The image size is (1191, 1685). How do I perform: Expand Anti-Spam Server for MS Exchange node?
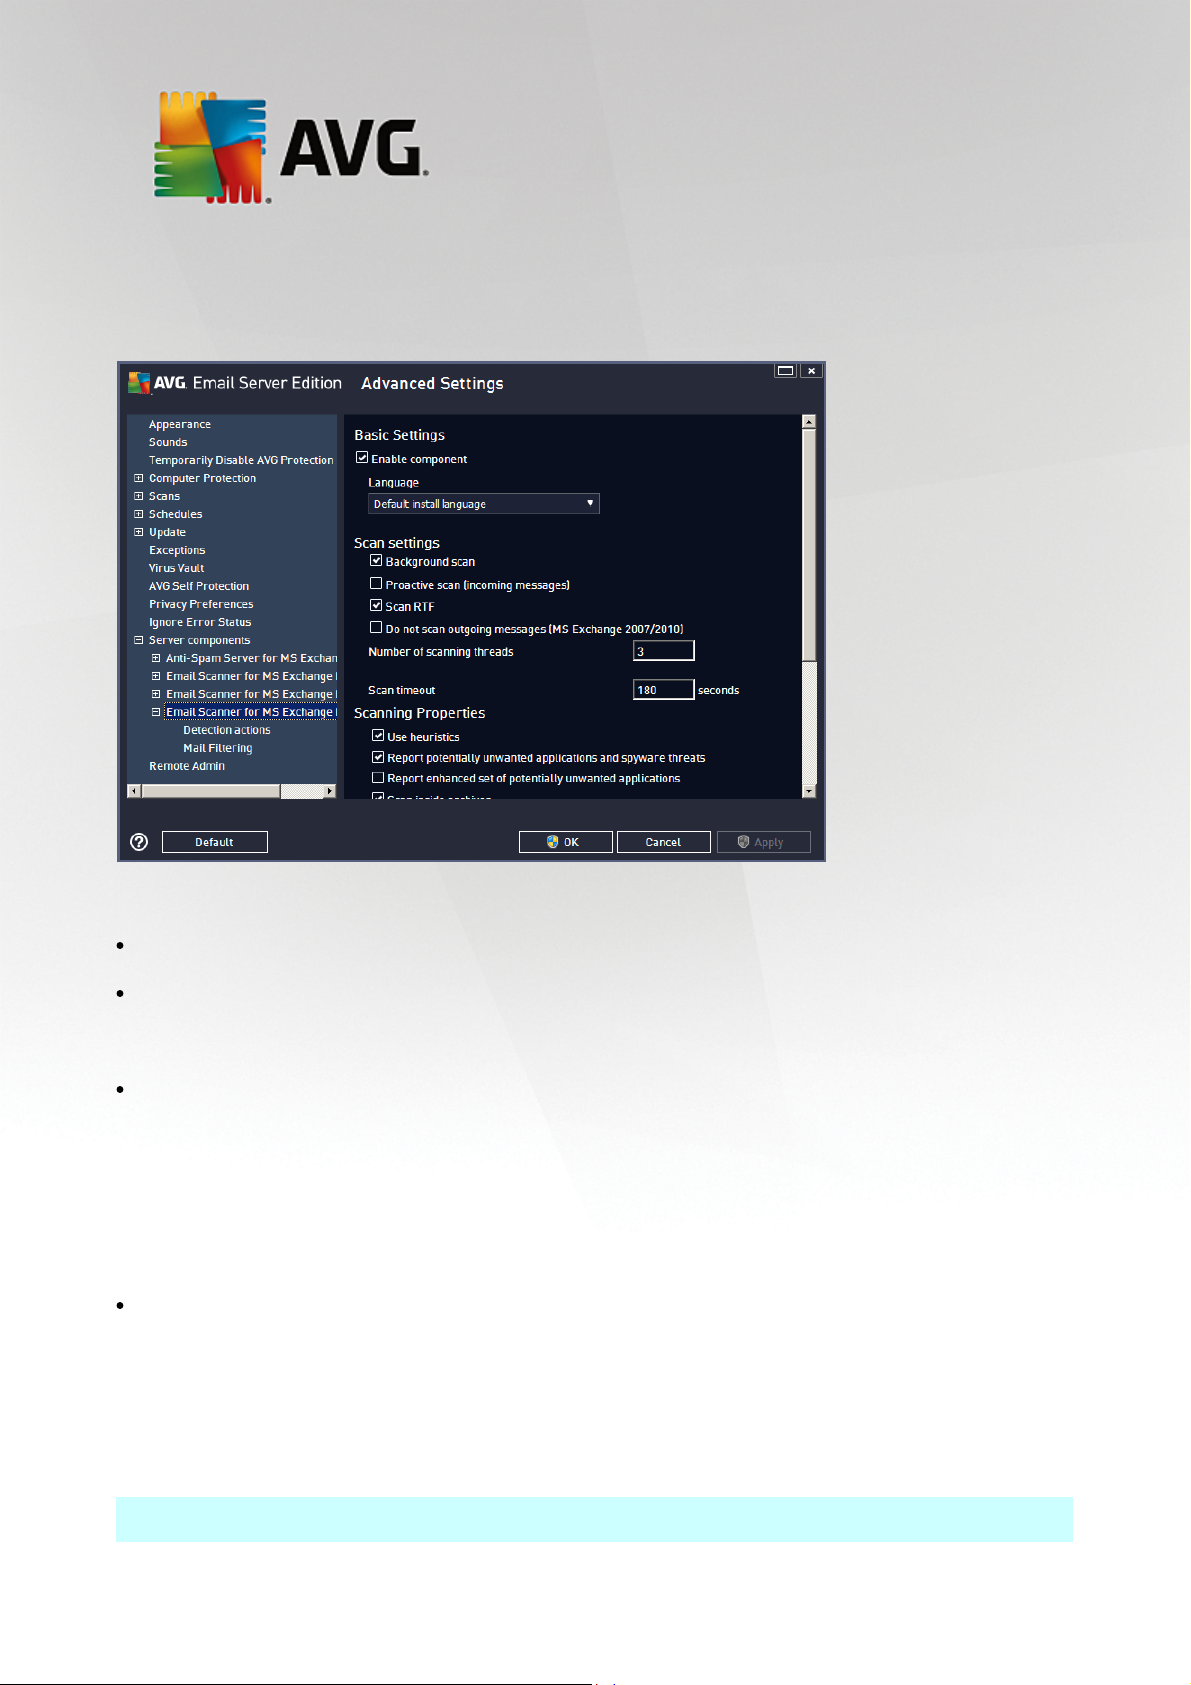pos(156,658)
